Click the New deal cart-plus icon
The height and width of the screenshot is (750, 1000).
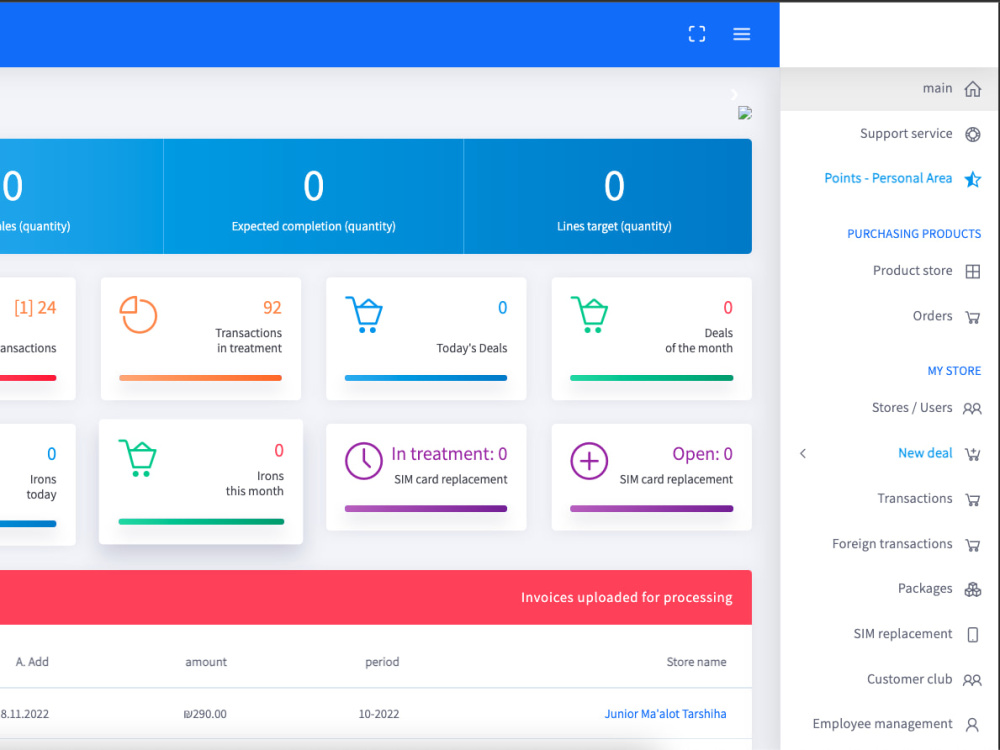972,454
